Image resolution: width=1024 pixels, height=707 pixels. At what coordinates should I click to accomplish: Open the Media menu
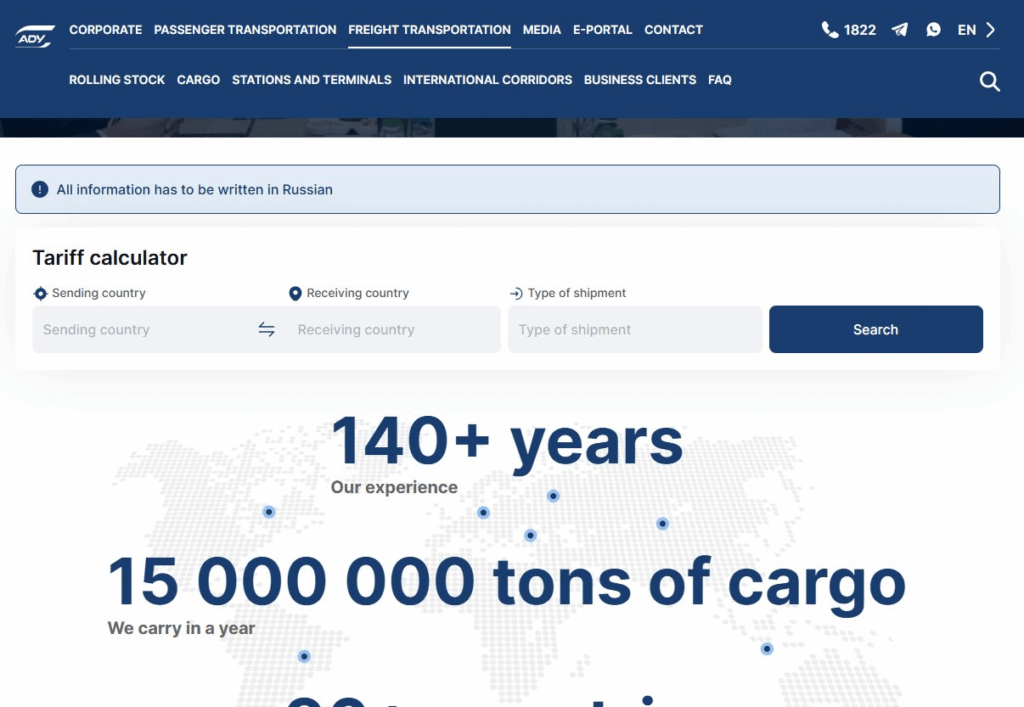(541, 30)
